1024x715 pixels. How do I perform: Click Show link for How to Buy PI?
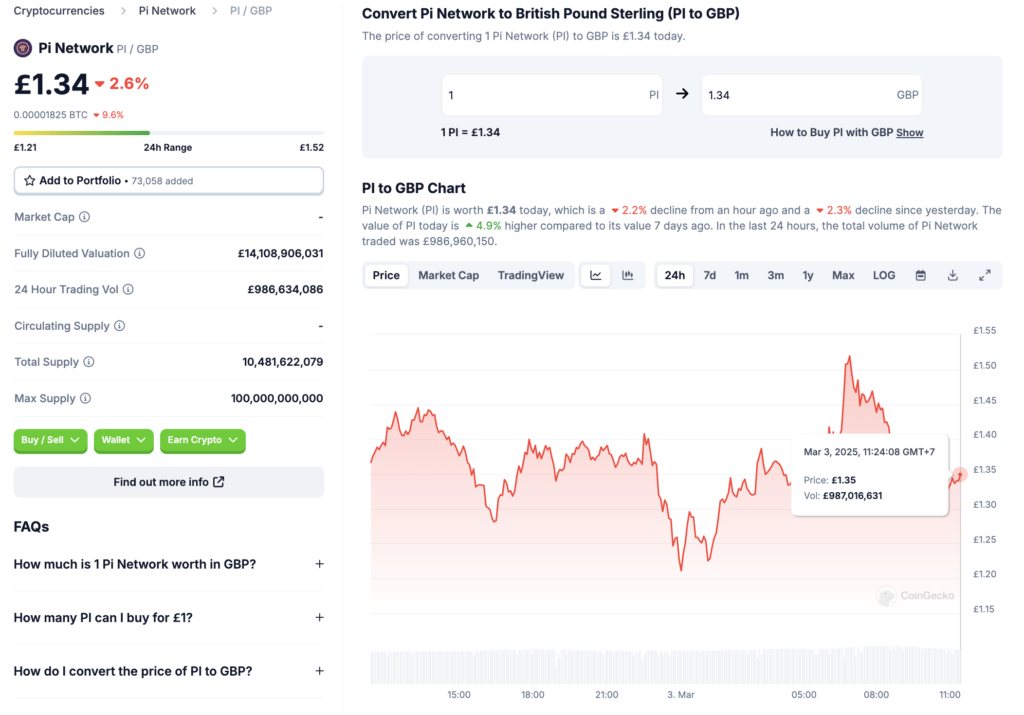910,133
